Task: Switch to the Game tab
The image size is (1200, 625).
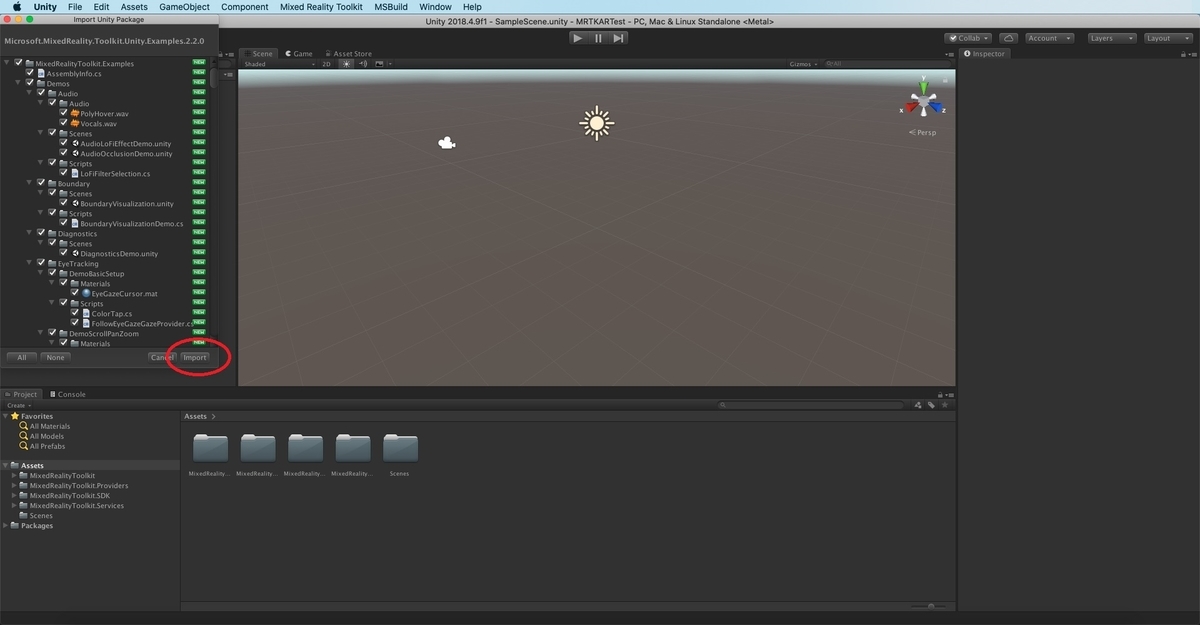Action: click(299, 54)
